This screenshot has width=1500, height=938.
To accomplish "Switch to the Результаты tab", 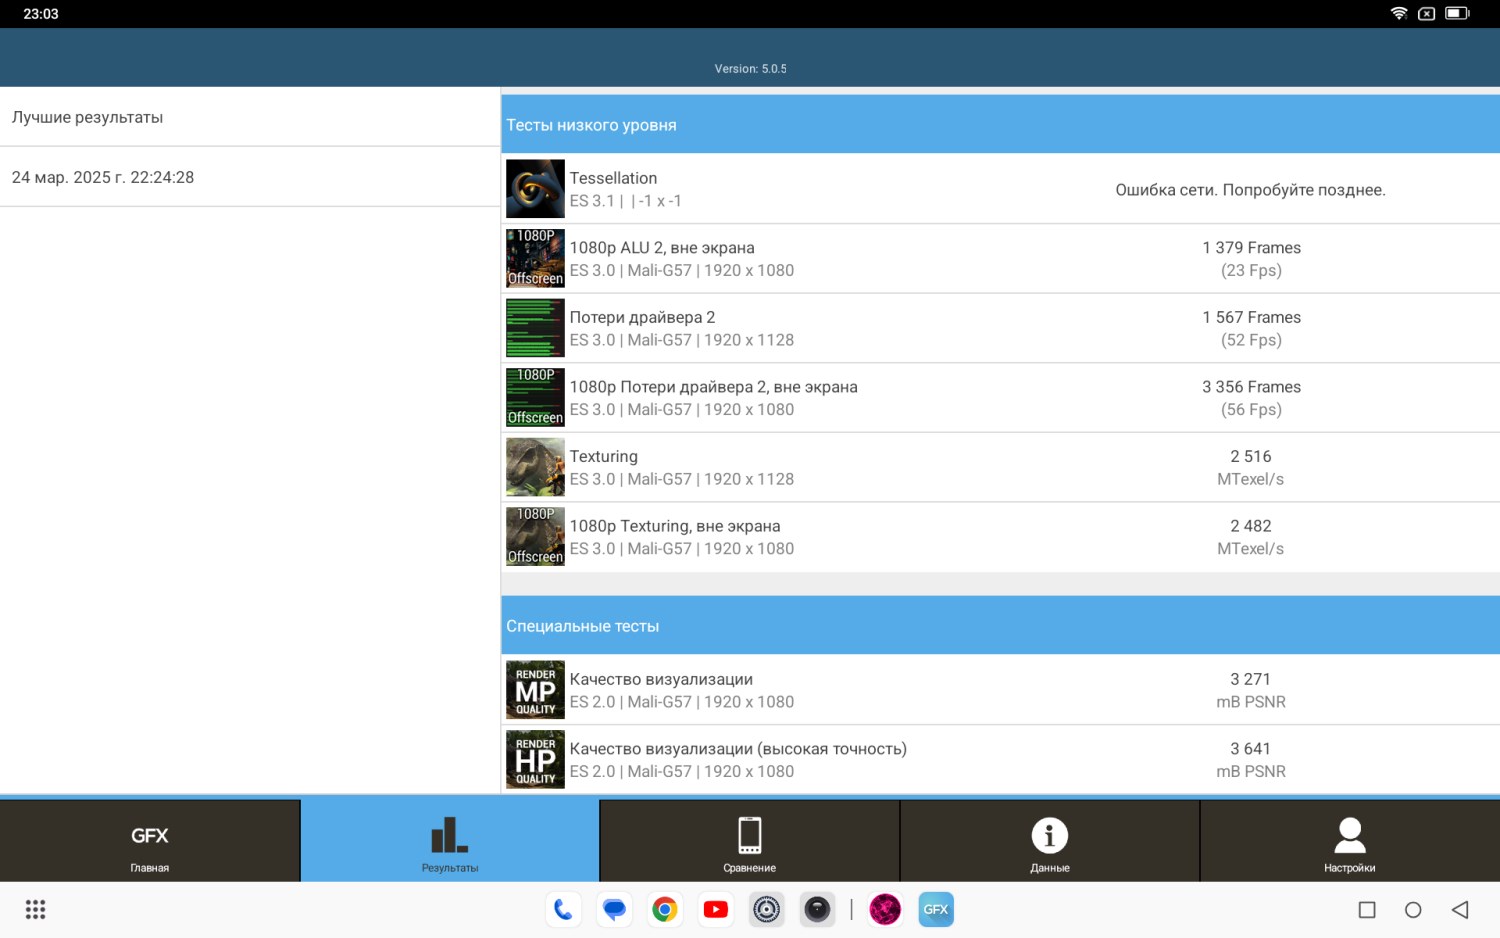I will coord(450,840).
